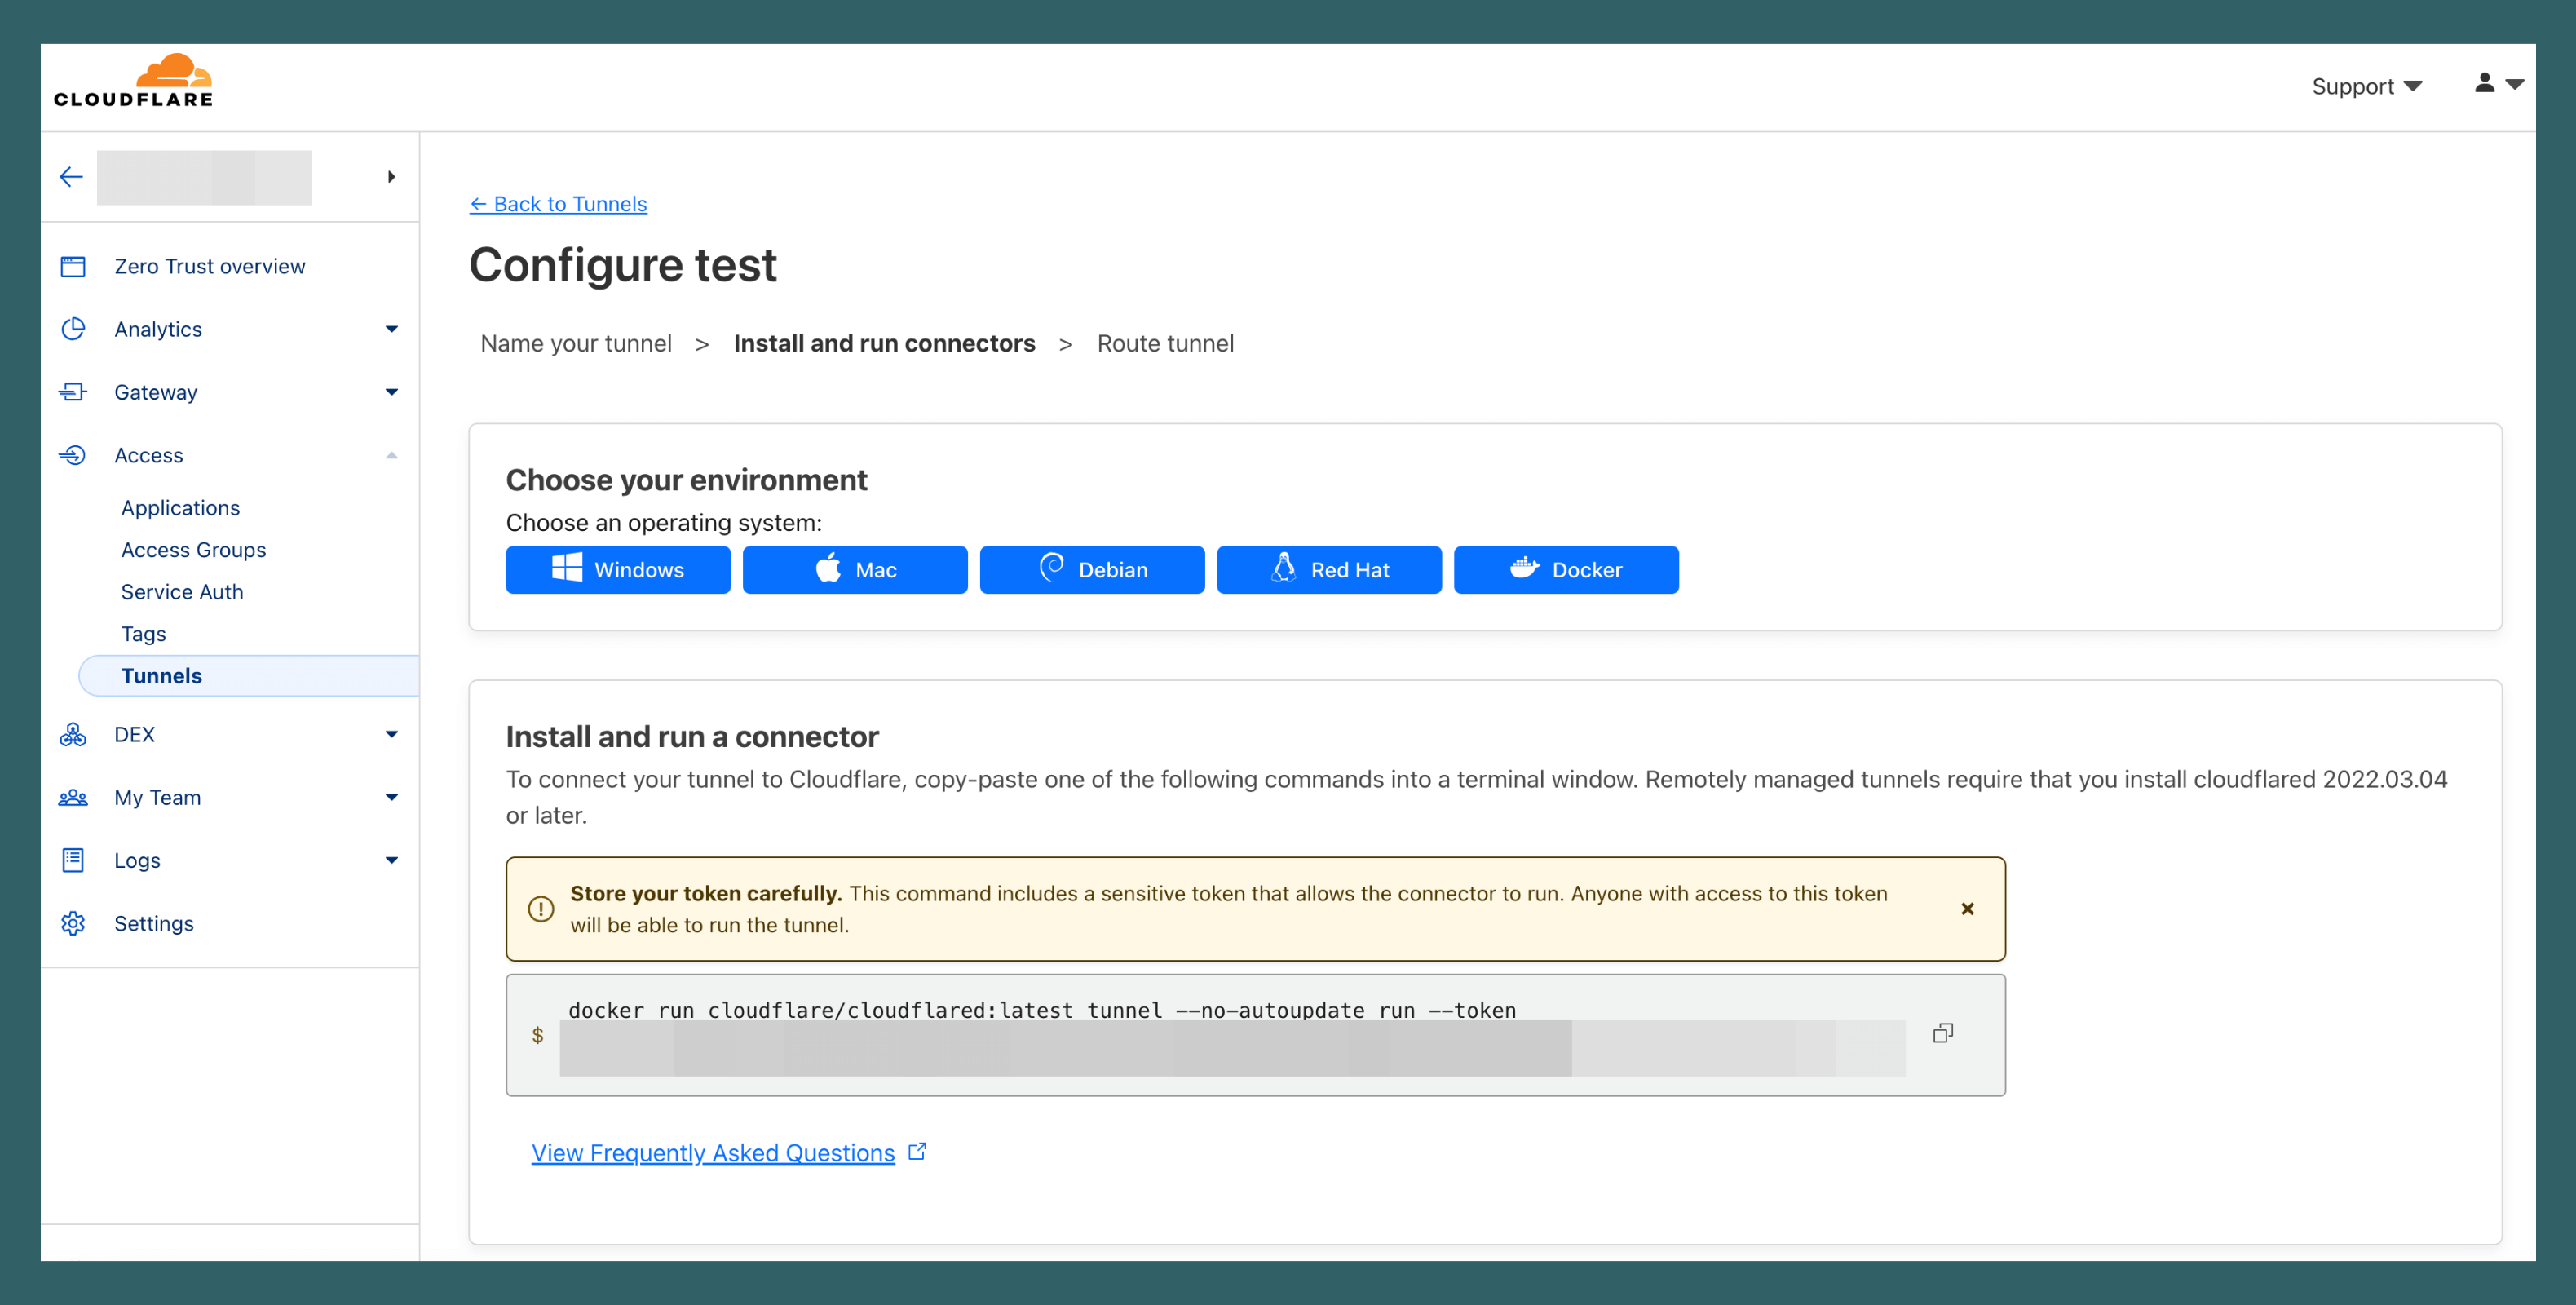Dismiss the token warning banner
The width and height of the screenshot is (2576, 1305).
click(1967, 909)
